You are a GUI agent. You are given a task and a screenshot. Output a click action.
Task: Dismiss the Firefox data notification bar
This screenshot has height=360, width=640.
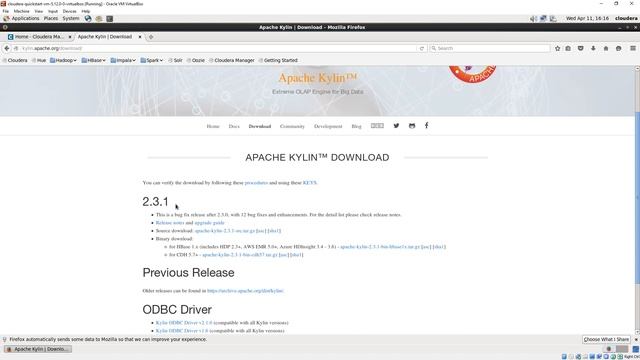click(x=636, y=340)
